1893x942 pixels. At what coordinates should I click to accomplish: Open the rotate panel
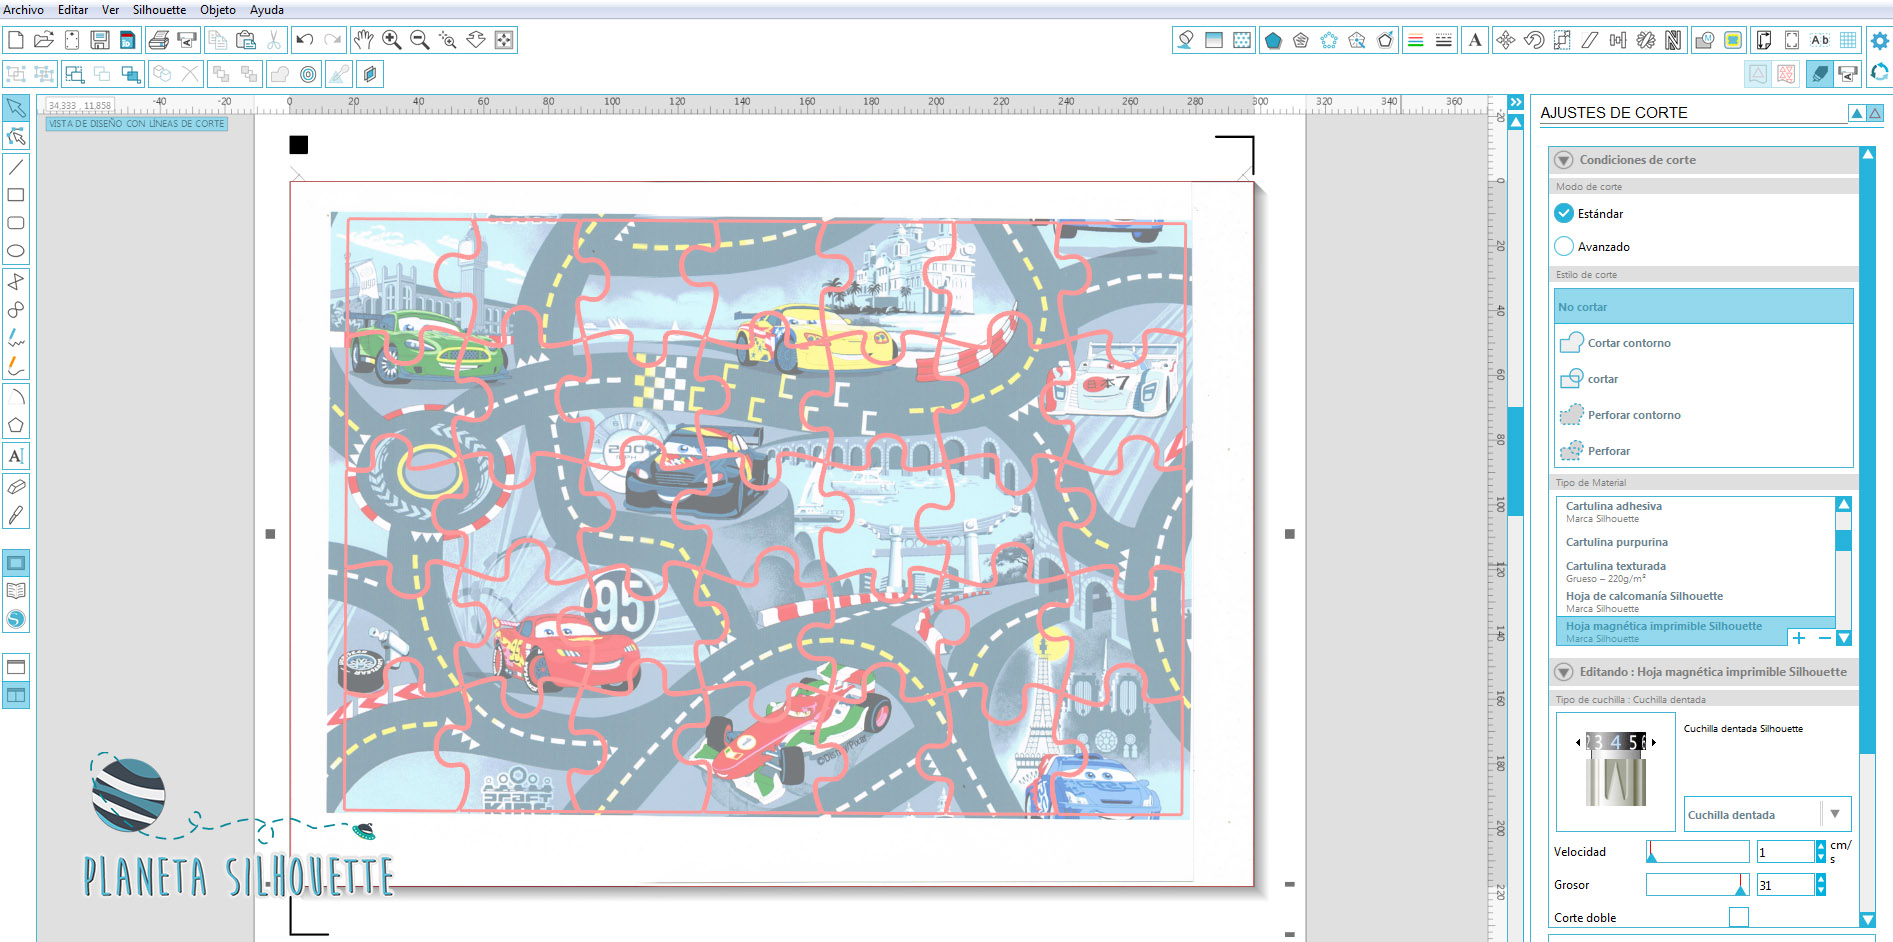(x=1534, y=40)
